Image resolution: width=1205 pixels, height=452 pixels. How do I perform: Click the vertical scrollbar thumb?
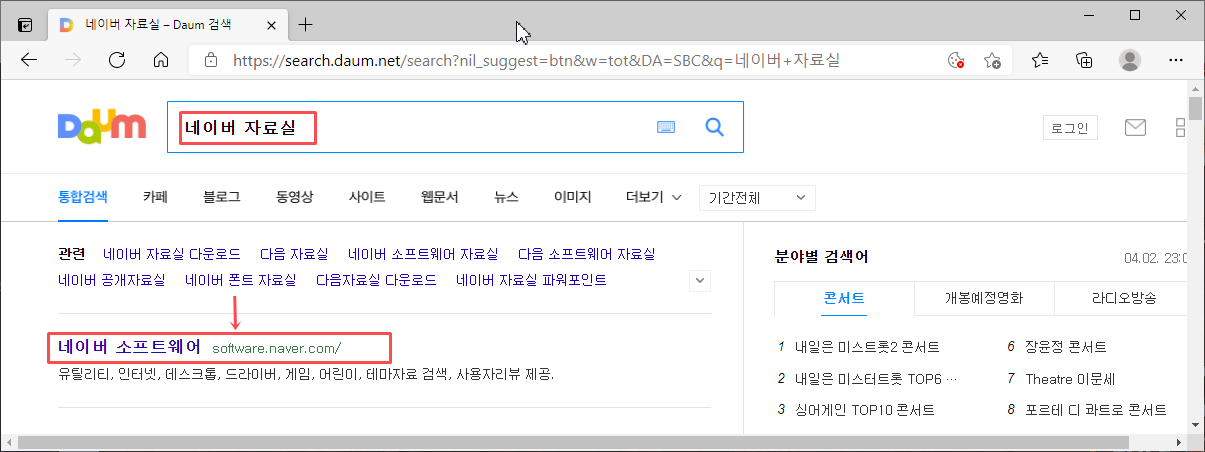coord(1195,108)
